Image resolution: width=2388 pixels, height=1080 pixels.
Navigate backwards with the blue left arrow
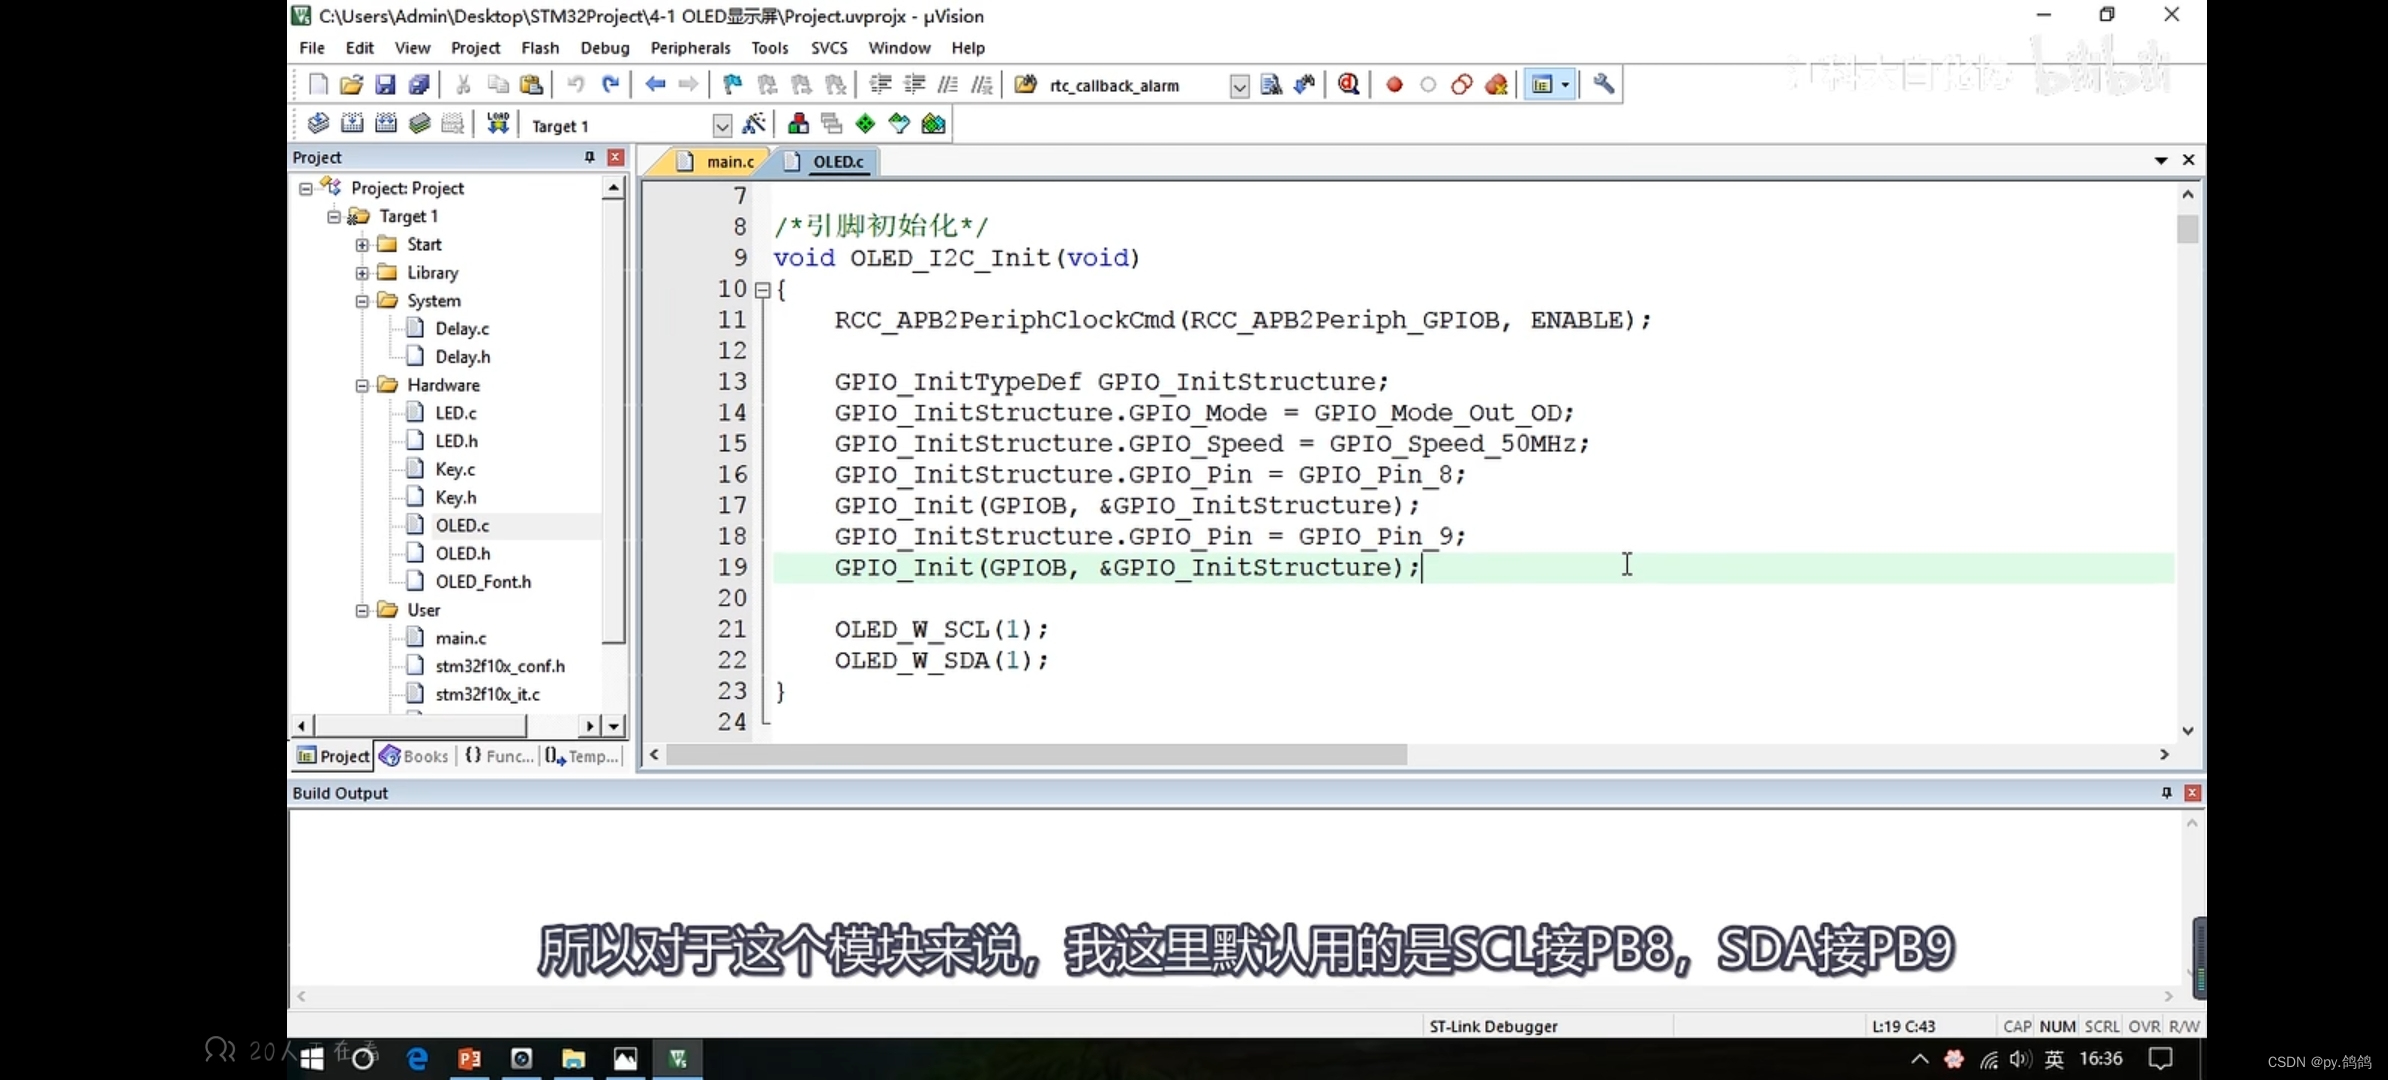tap(655, 85)
